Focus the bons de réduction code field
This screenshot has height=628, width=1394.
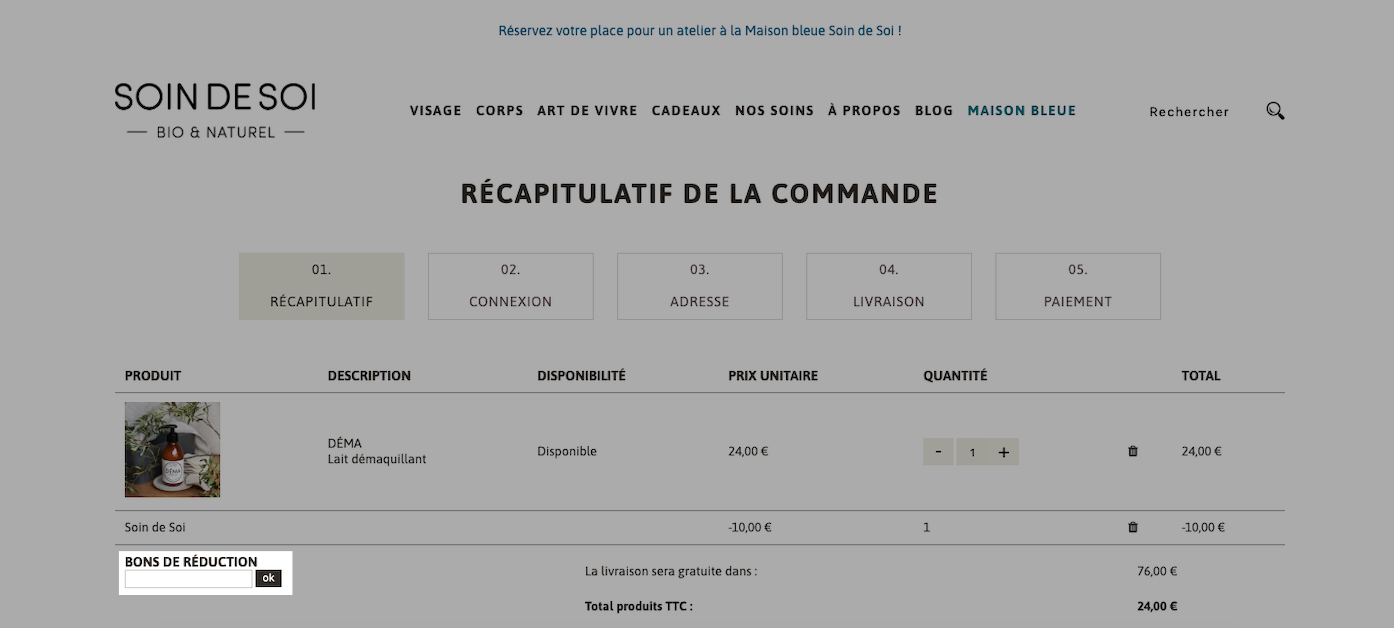188,578
